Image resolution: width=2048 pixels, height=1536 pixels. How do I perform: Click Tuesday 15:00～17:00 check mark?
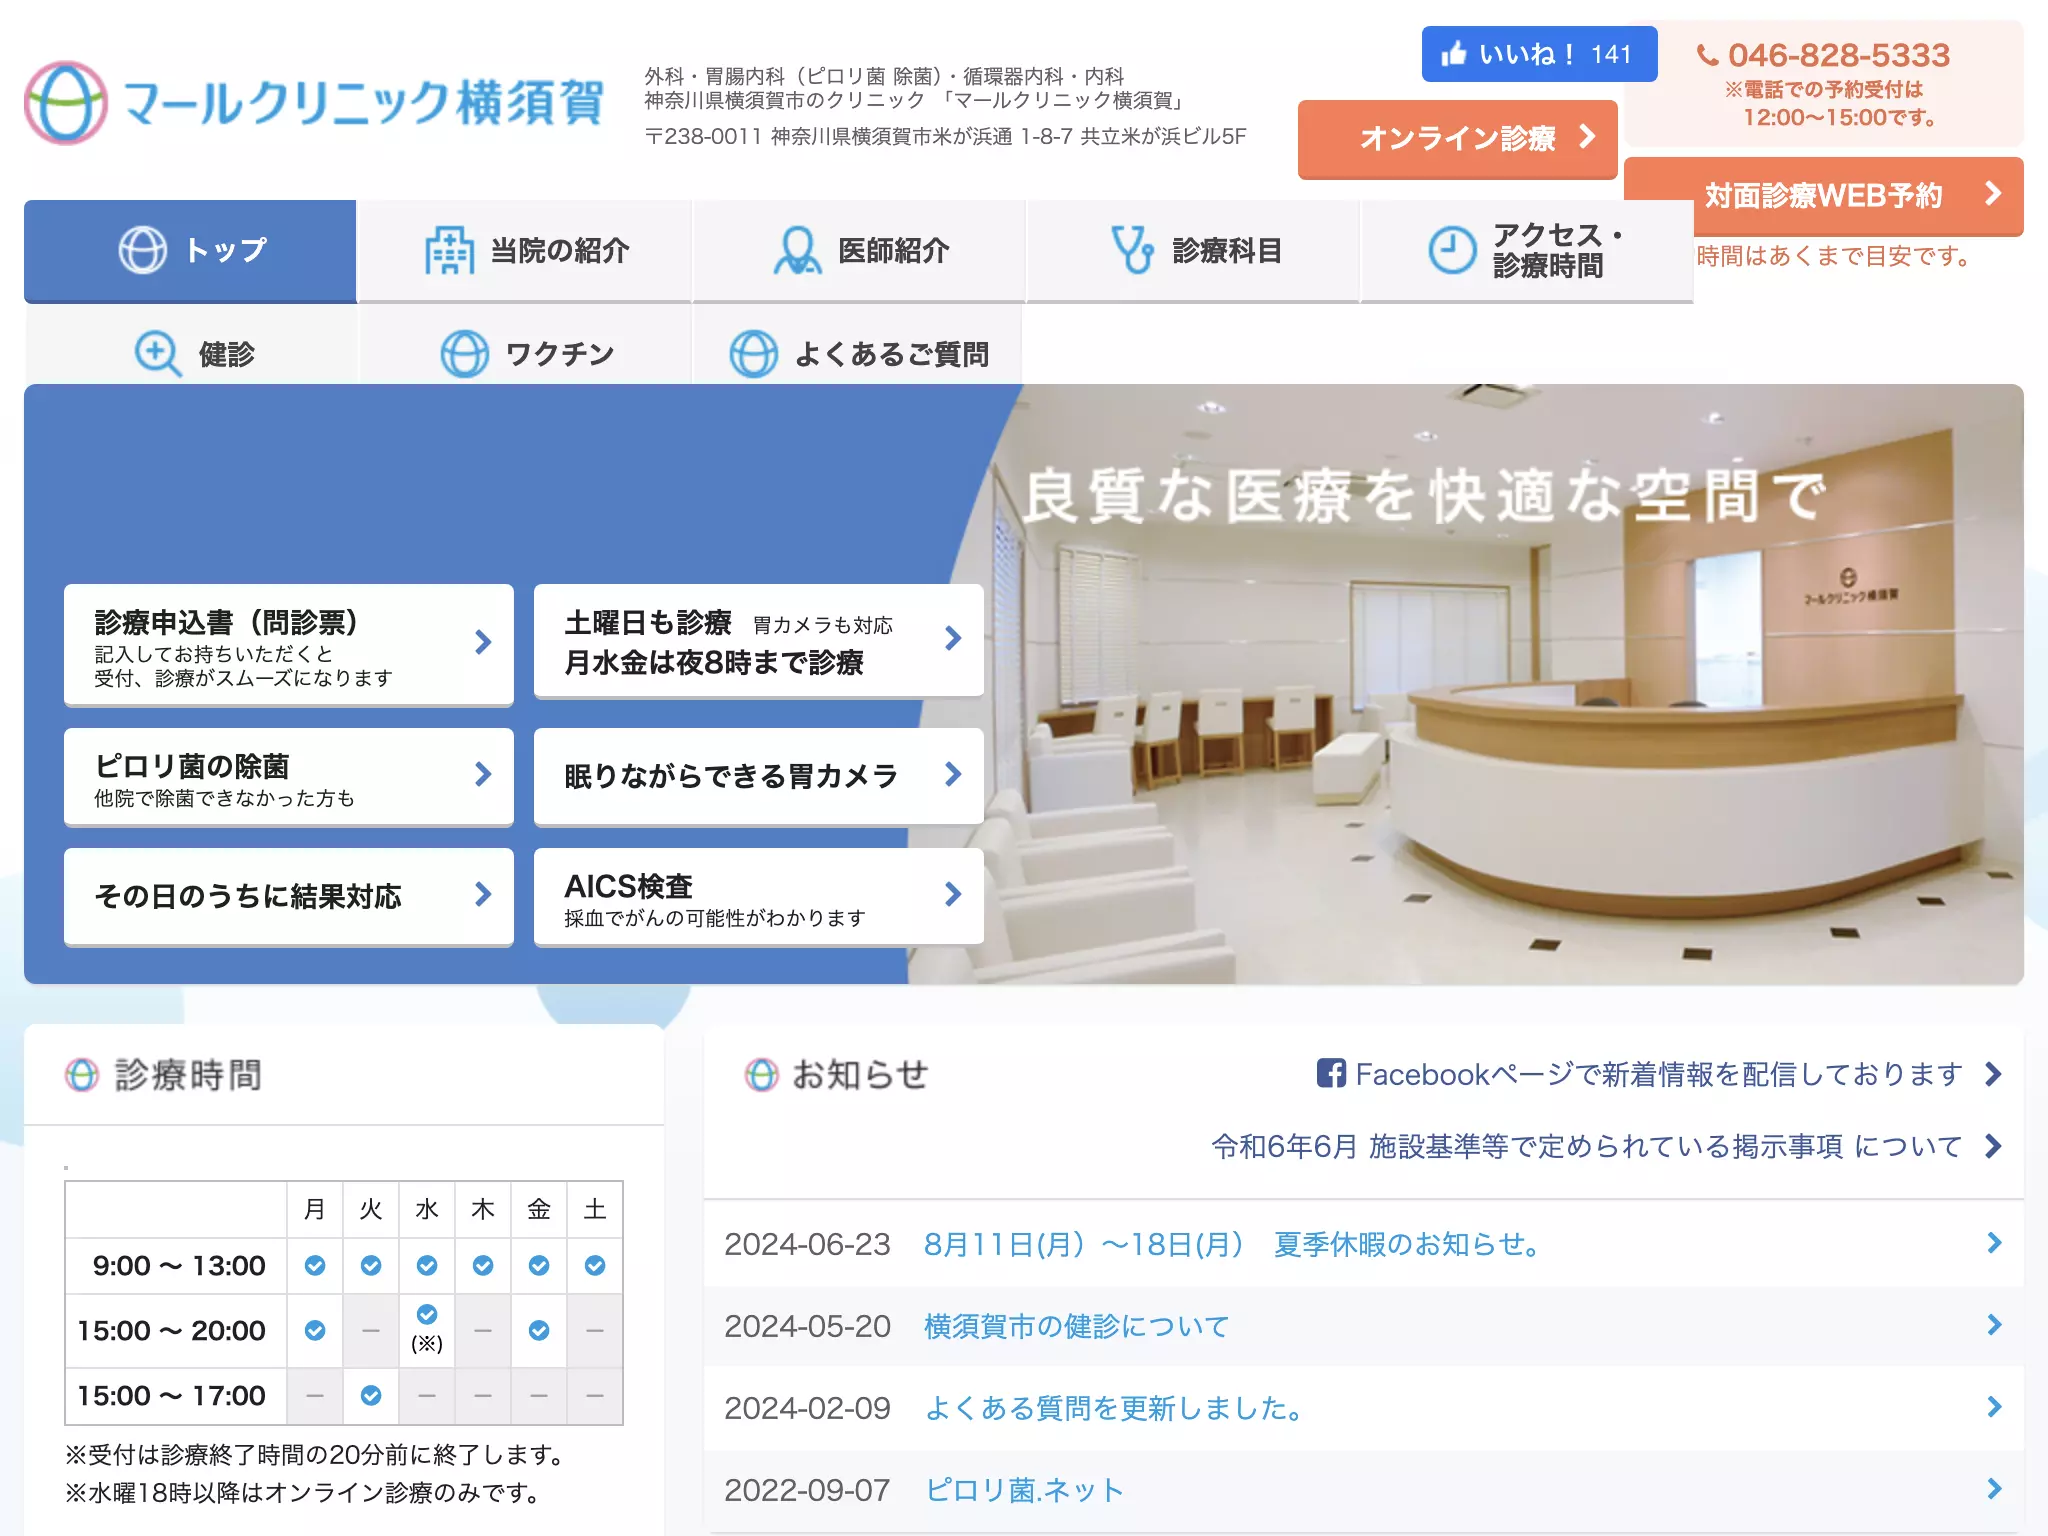371,1396
